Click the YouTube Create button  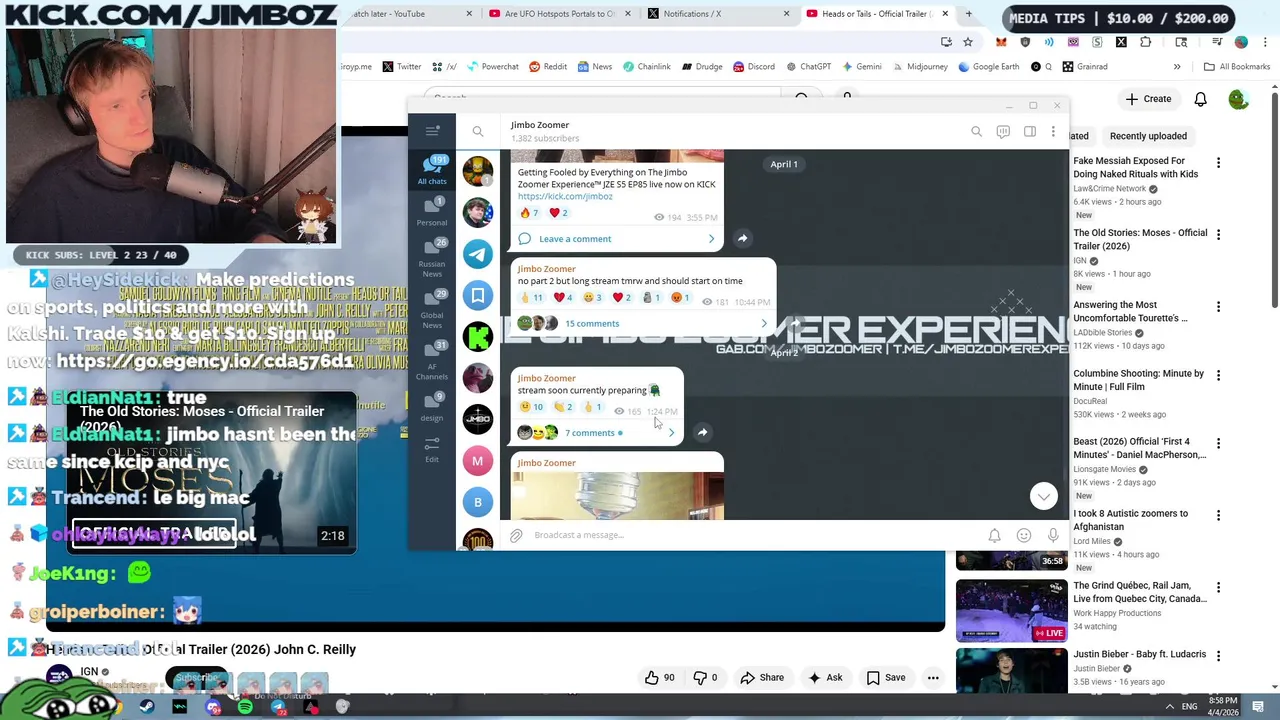pos(1148,99)
